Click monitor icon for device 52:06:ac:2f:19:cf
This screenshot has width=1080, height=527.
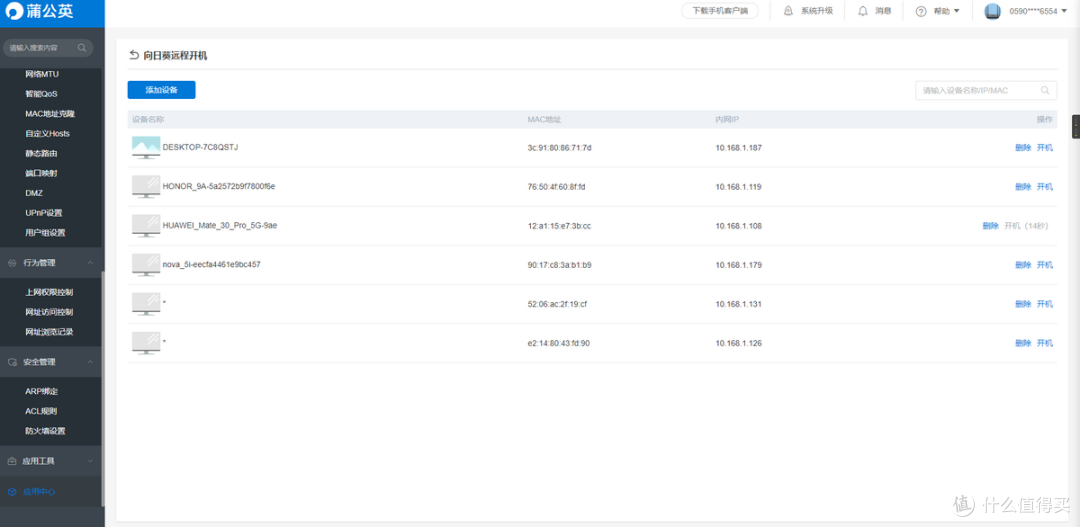(x=146, y=304)
